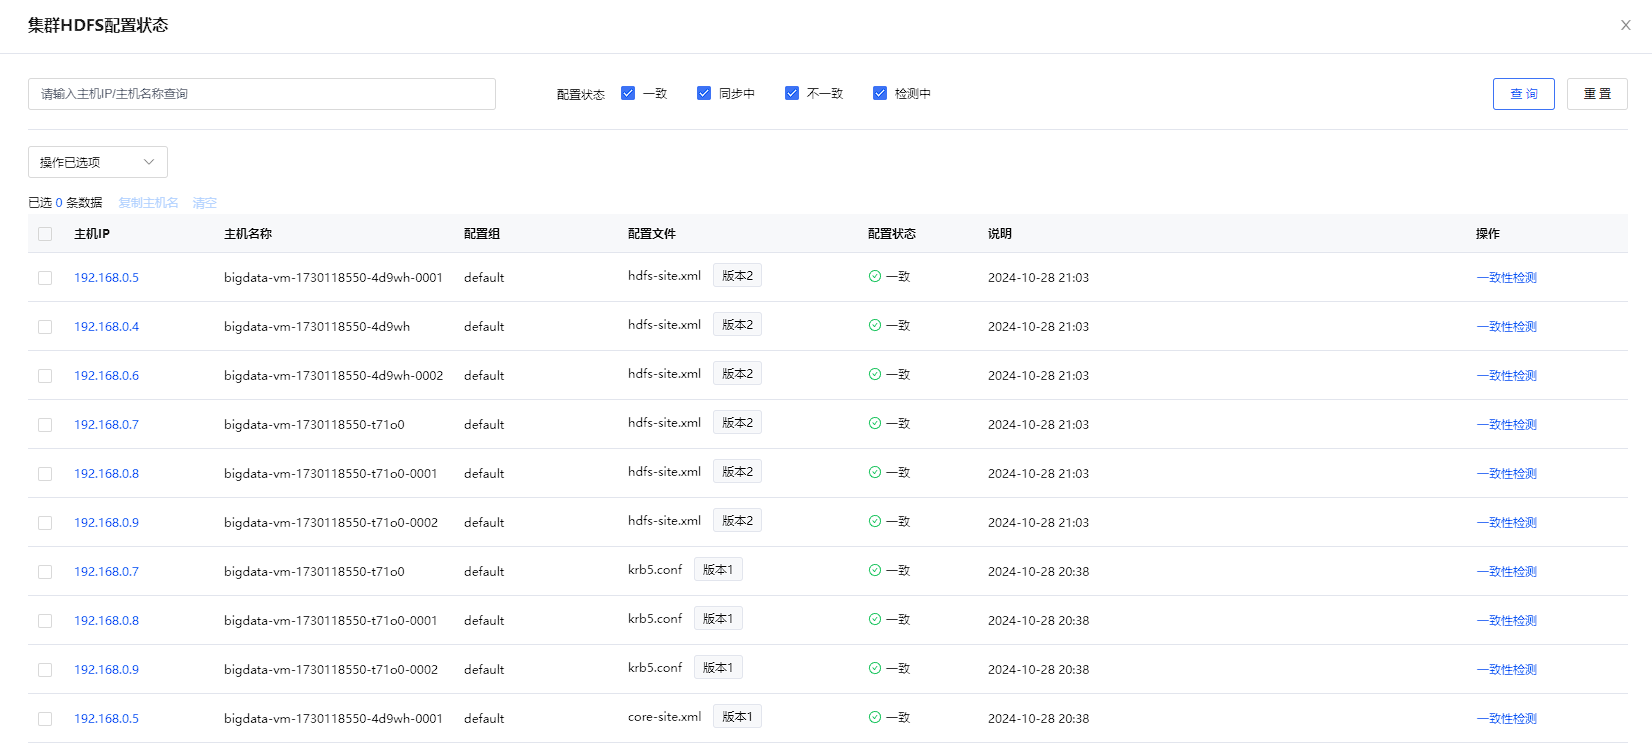Close the 集群HDFS配置状态 dialog

(1625, 25)
